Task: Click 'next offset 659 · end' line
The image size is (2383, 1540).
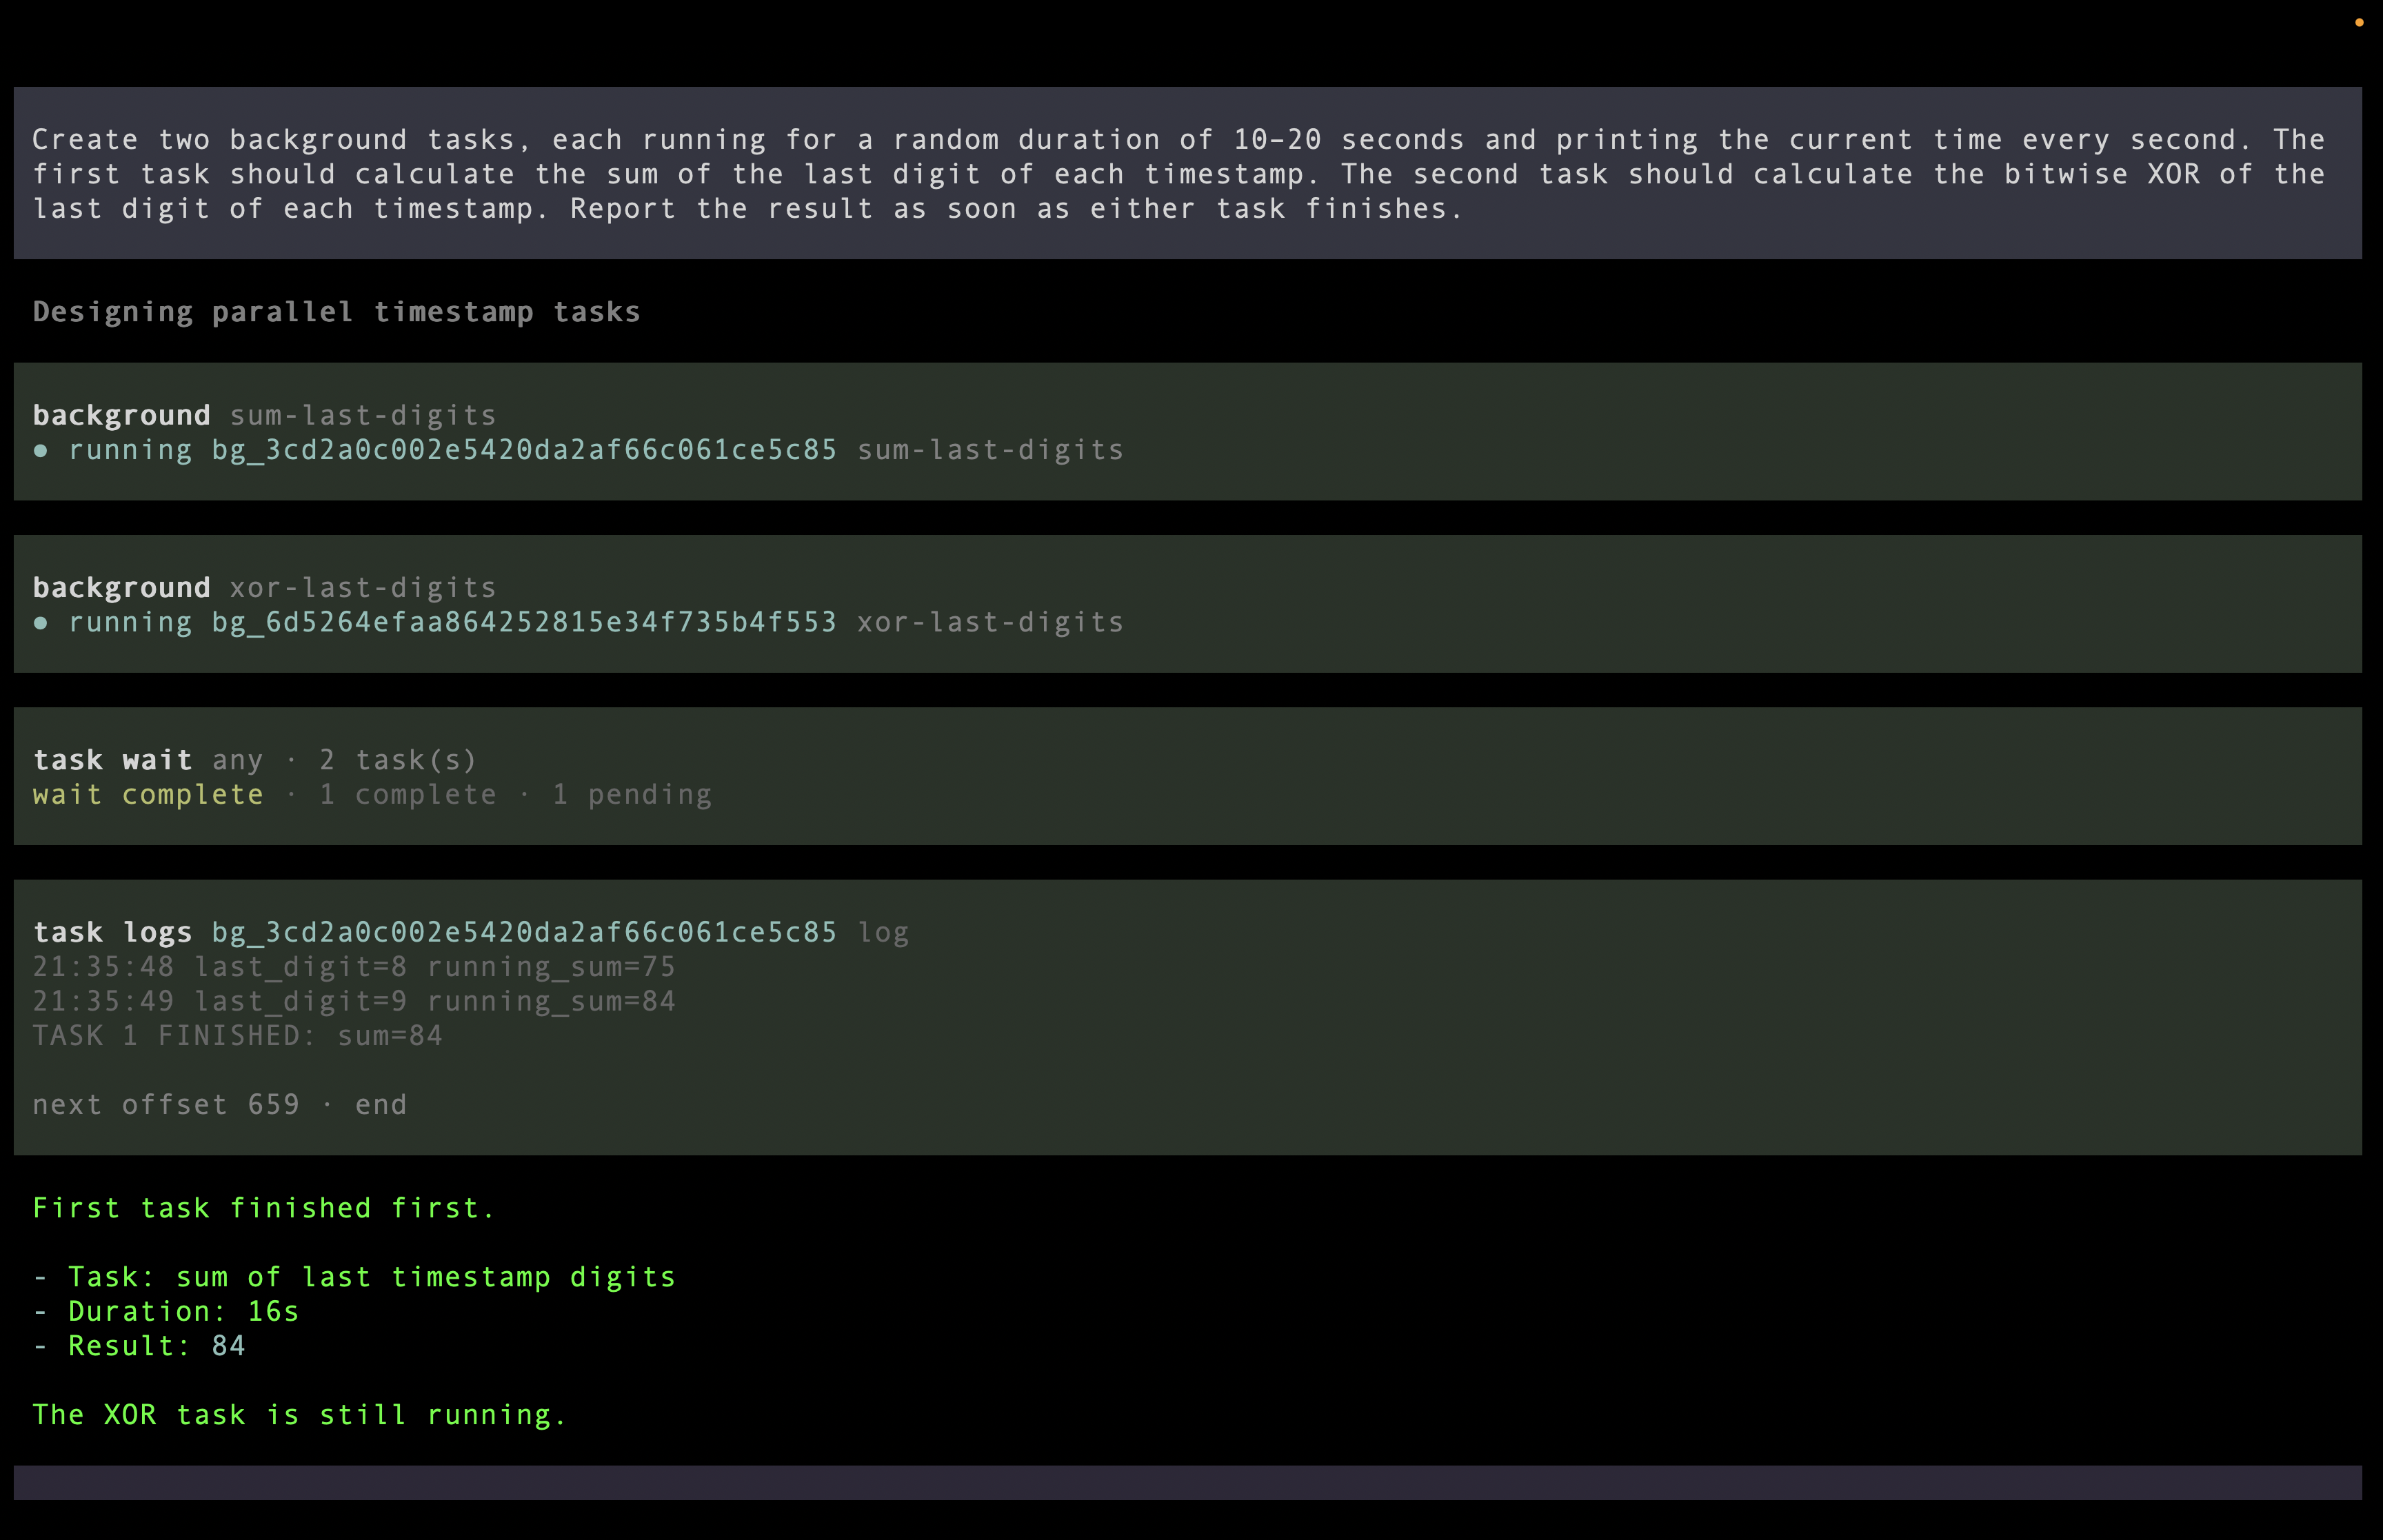Action: click(x=219, y=1105)
